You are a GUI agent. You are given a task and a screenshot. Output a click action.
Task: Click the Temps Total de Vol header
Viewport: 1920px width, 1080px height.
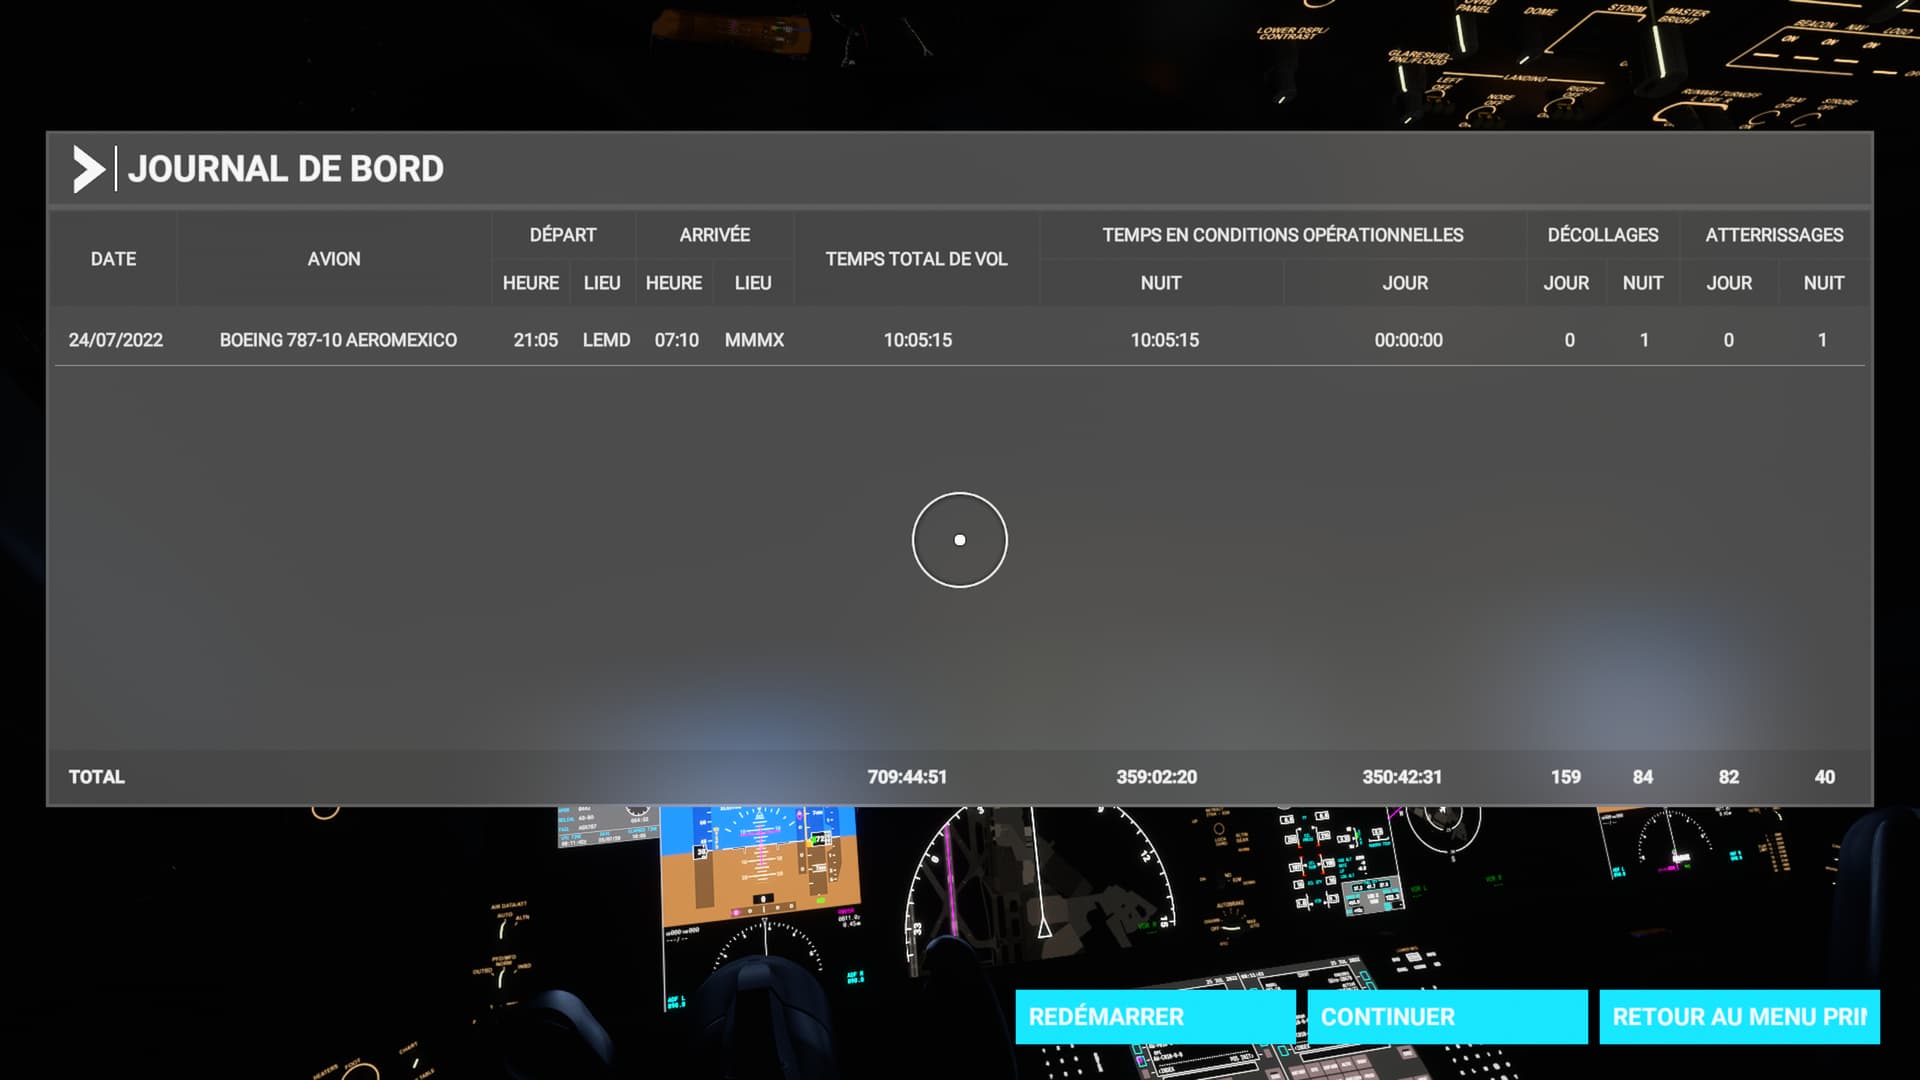[x=916, y=259]
